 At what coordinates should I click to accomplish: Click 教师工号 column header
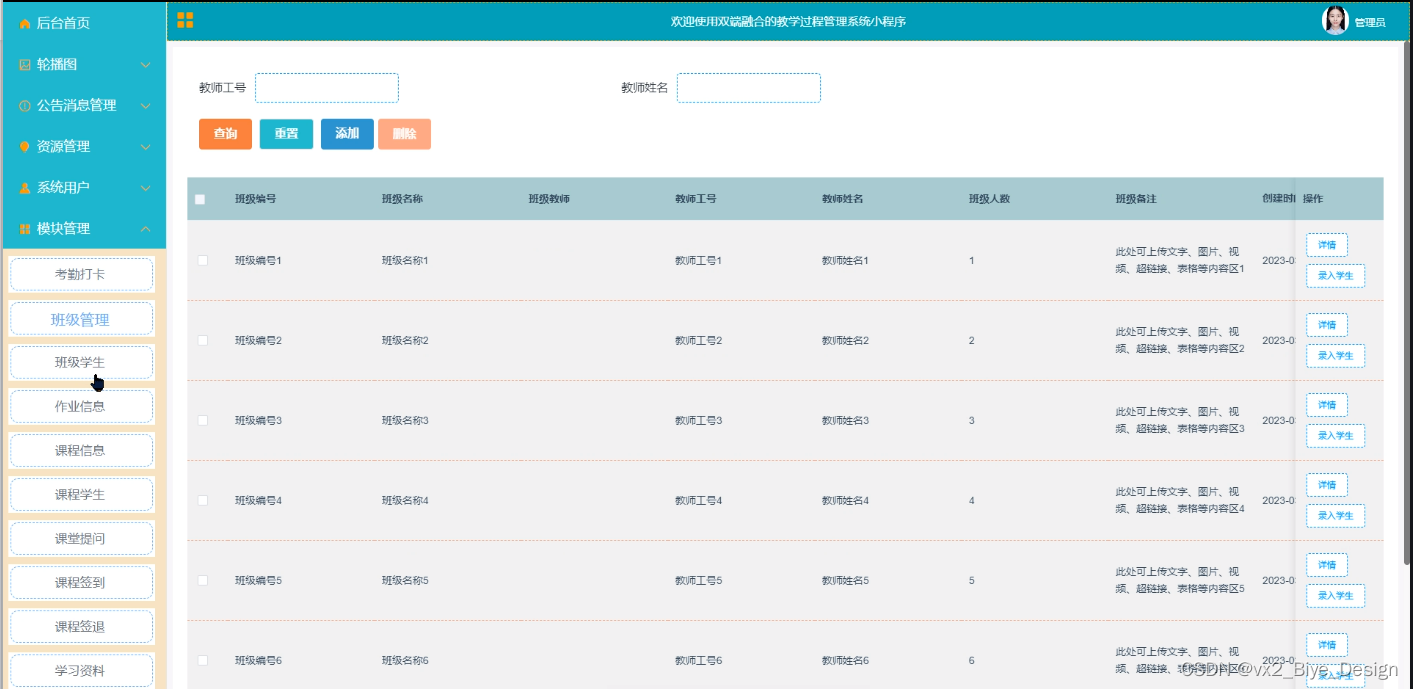696,199
